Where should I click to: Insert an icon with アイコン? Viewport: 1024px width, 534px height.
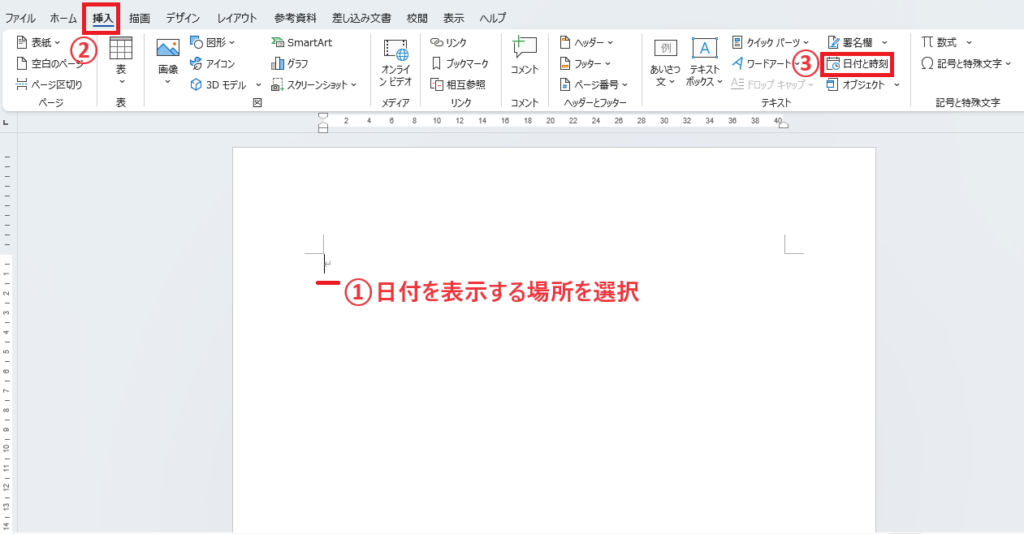pyautogui.click(x=212, y=63)
